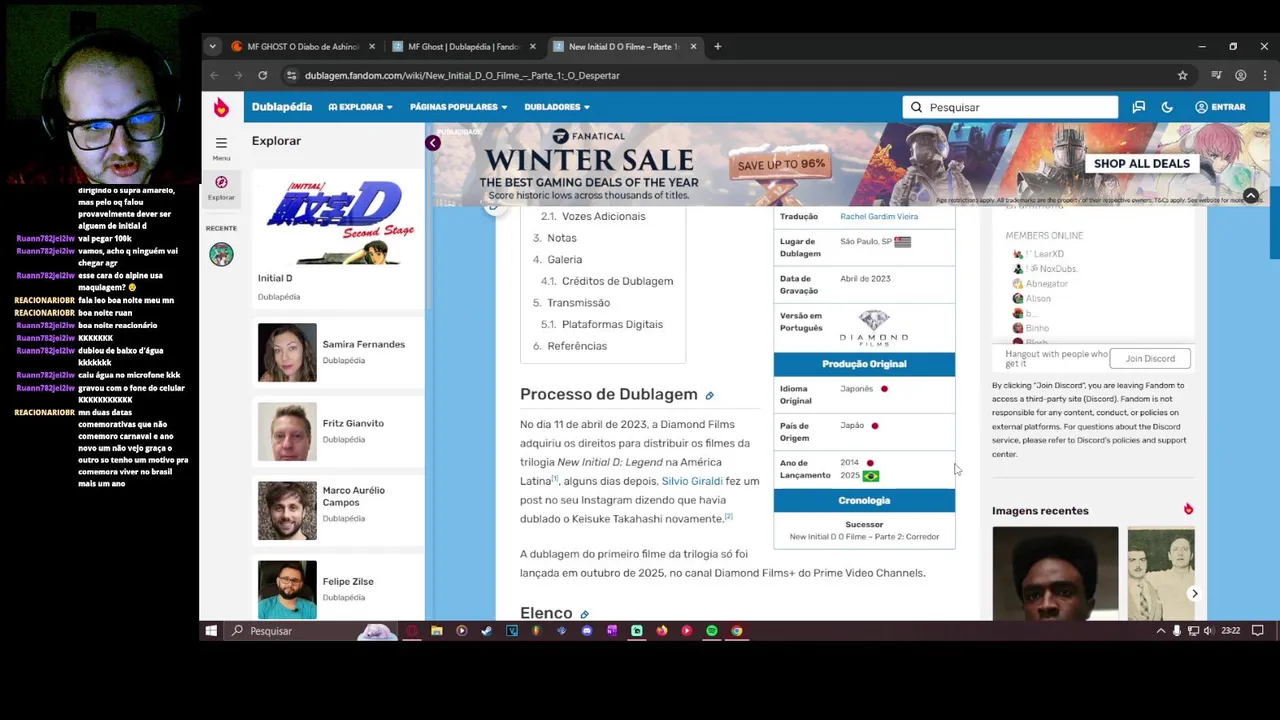Click the address bar URL
The image size is (1280, 720).
point(462,75)
